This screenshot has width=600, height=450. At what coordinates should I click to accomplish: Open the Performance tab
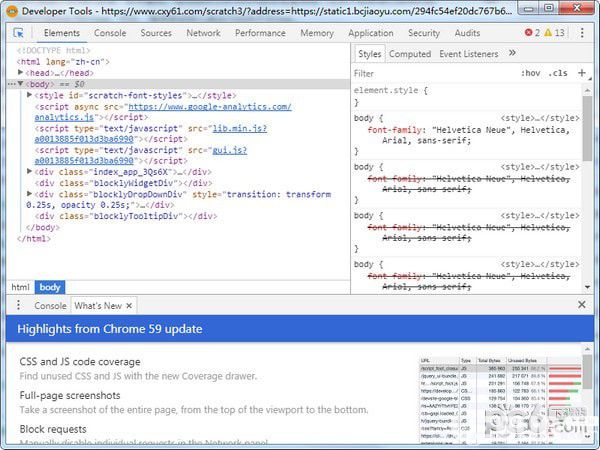[x=260, y=33]
